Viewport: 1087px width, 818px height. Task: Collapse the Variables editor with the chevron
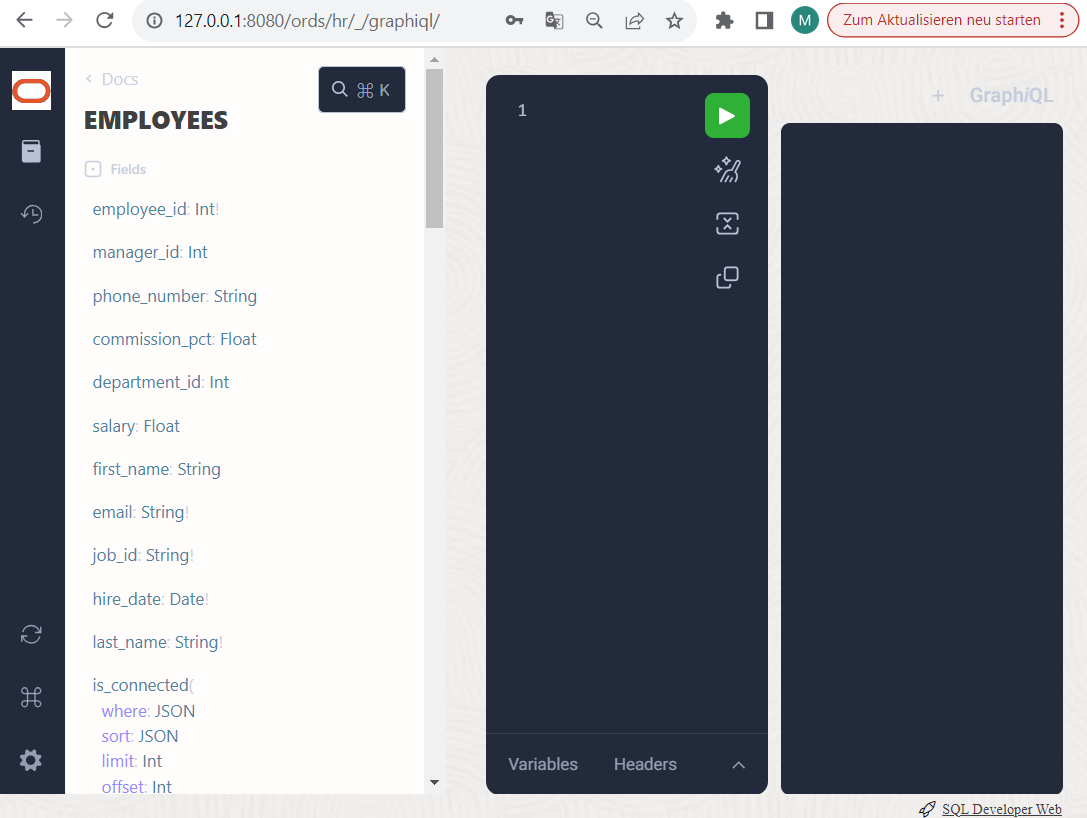coord(738,764)
